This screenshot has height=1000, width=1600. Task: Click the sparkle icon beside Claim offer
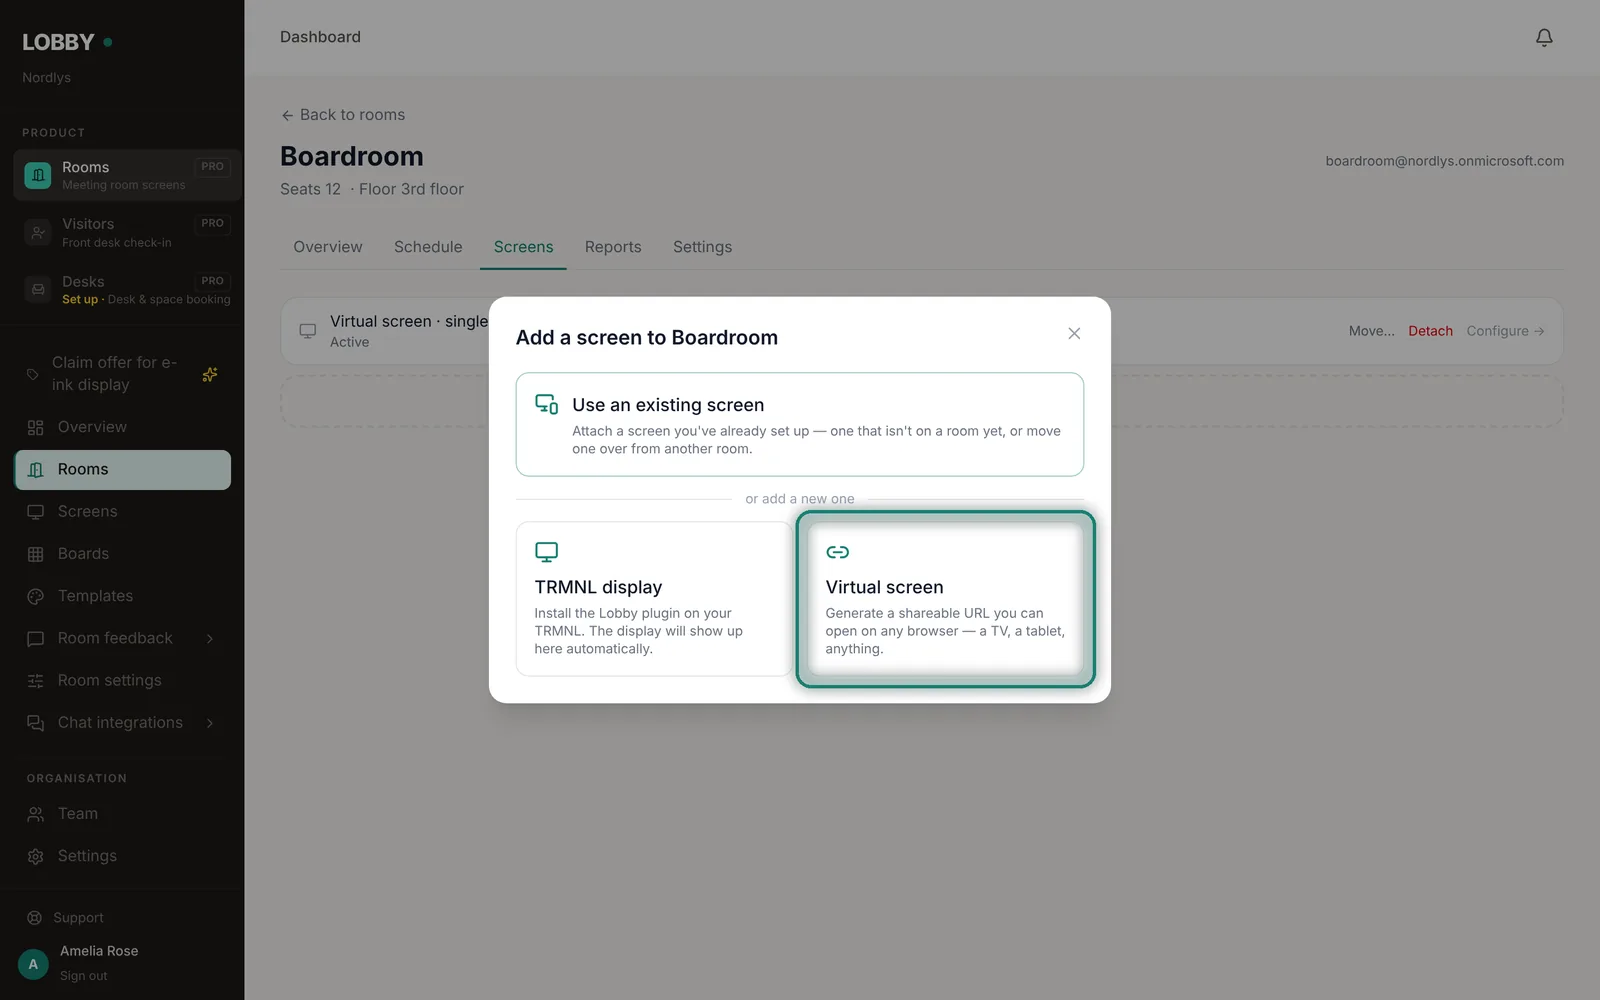click(x=210, y=374)
